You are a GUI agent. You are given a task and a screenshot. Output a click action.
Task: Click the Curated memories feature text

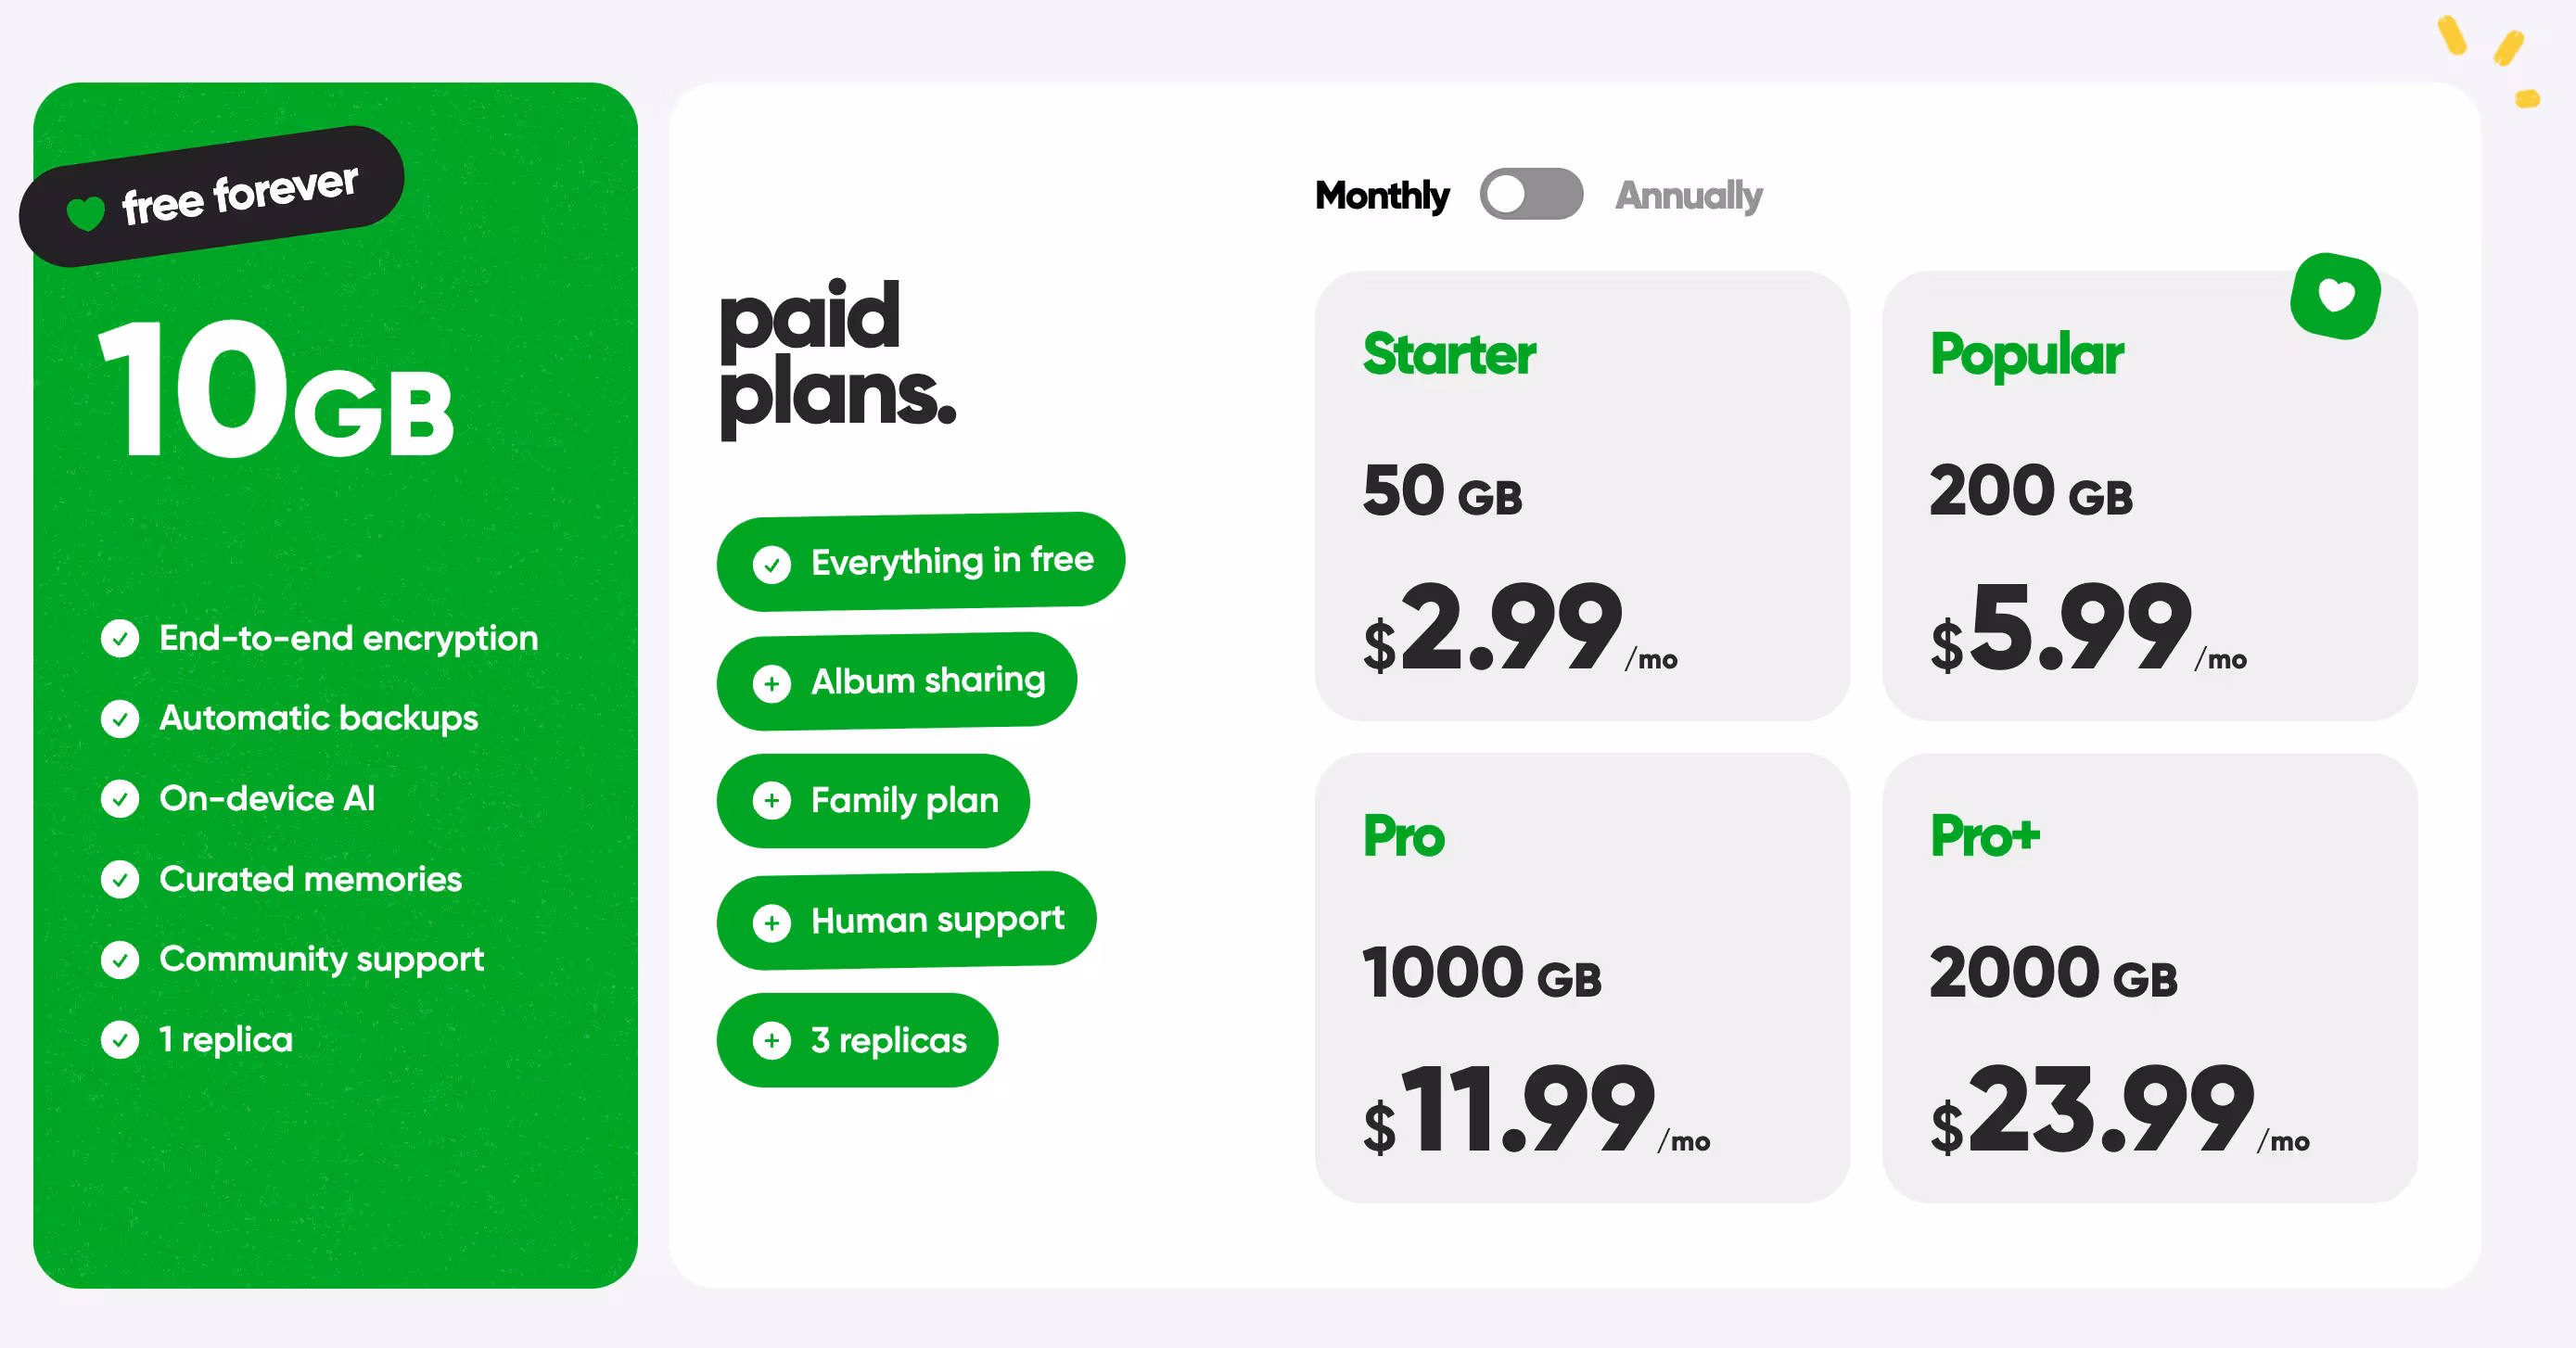pos(310,879)
